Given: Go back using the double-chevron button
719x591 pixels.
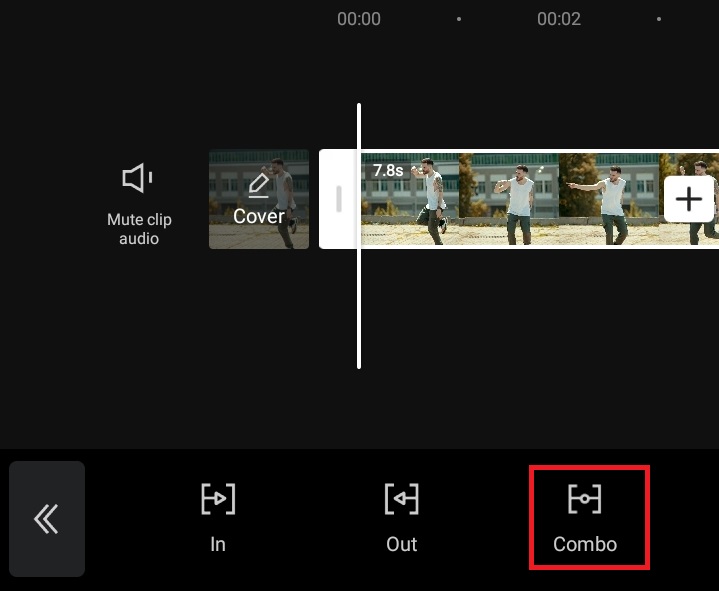Looking at the screenshot, I should click(47, 519).
